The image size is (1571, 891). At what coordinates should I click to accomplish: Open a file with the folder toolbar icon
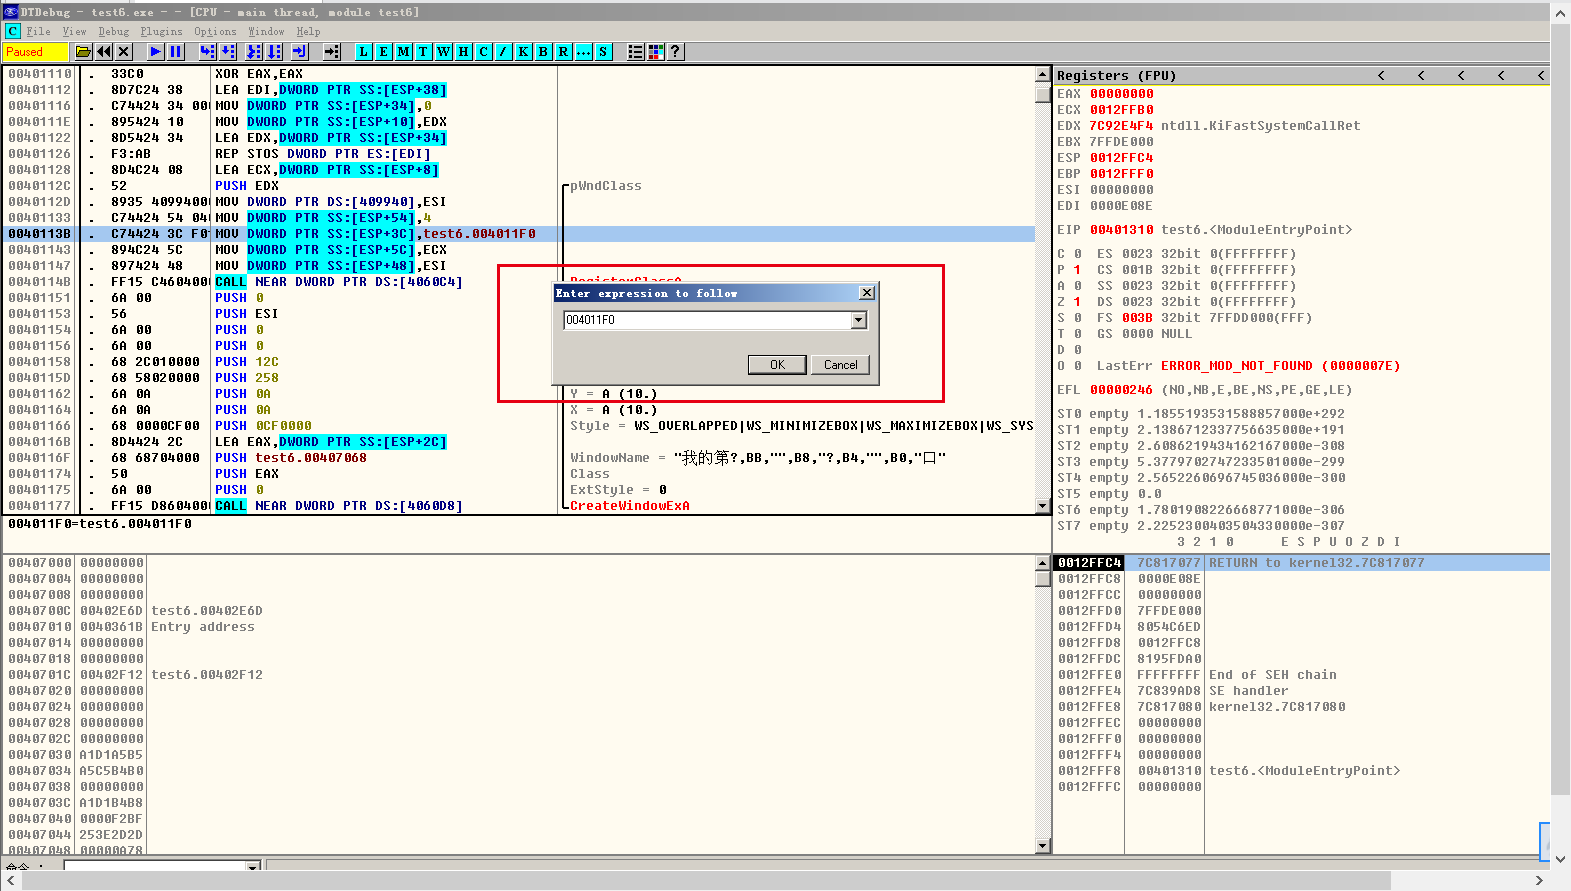tap(84, 52)
